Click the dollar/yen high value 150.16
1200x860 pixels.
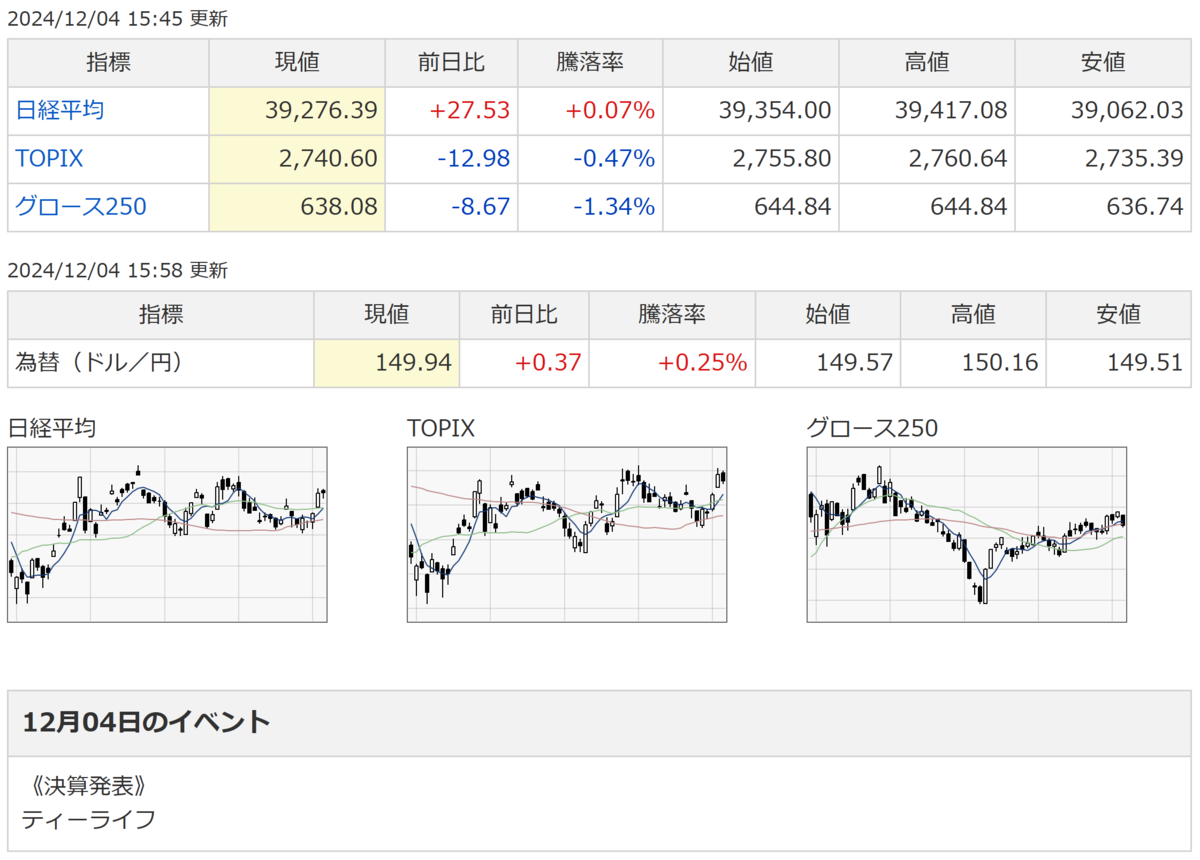tap(1000, 363)
